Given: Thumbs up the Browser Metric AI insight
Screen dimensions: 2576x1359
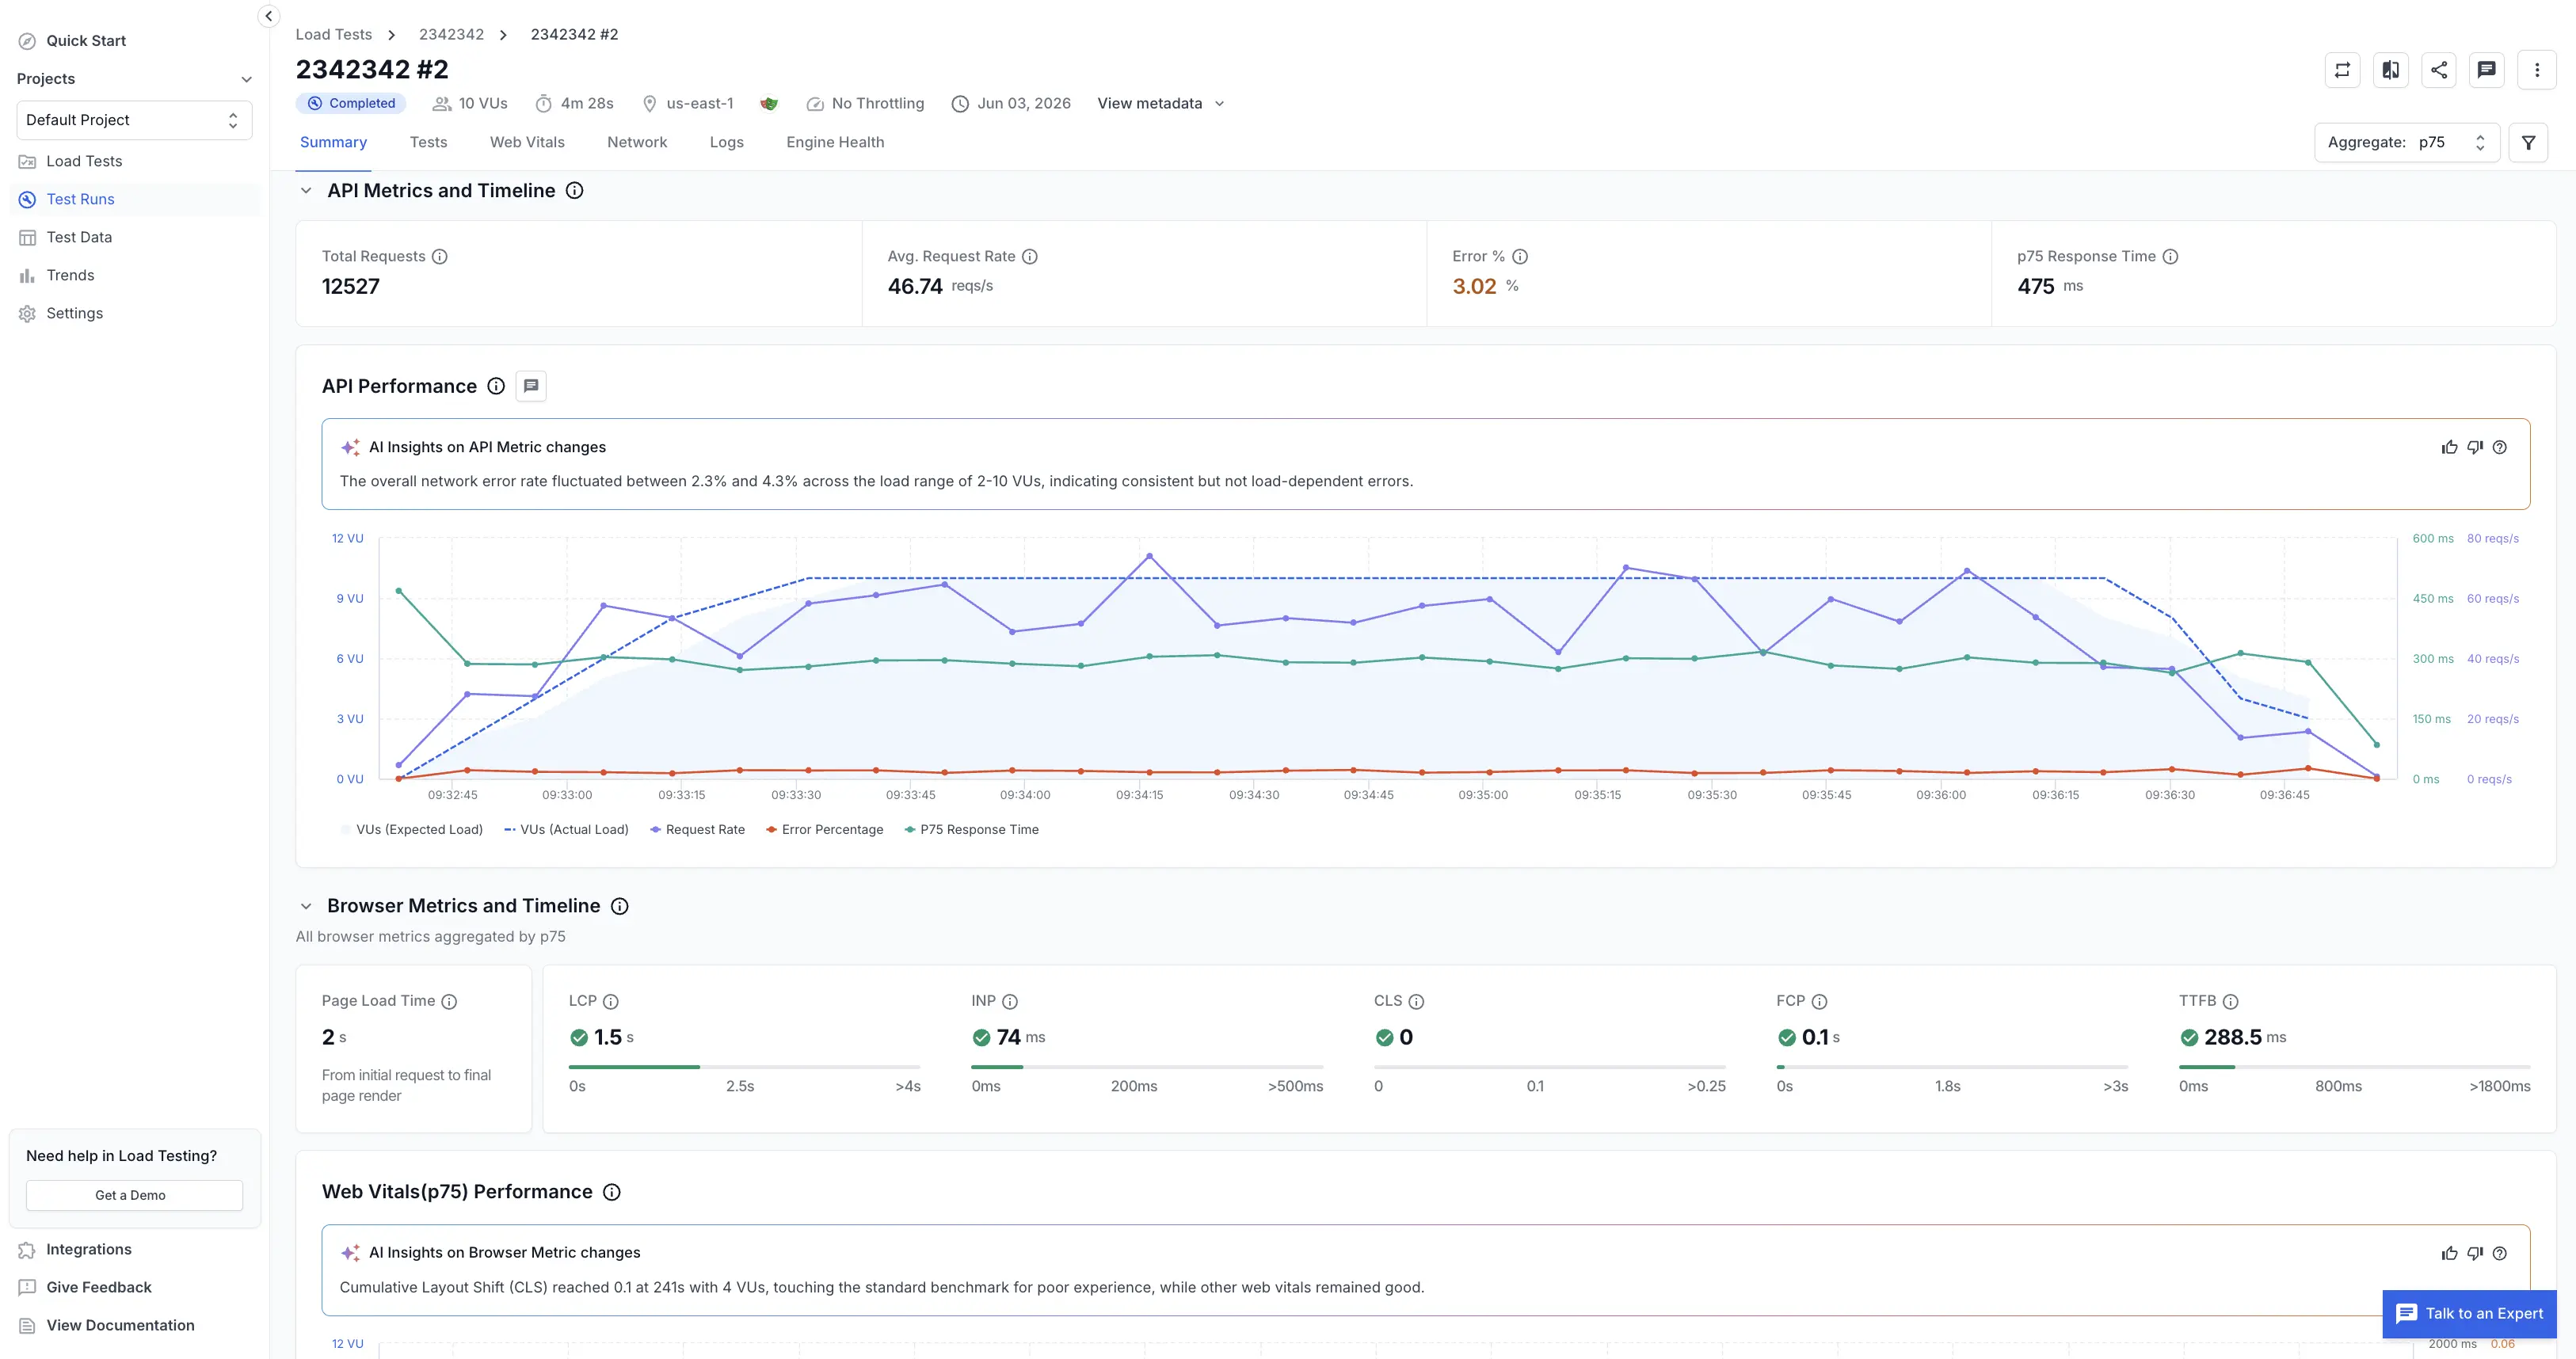Looking at the screenshot, I should (x=2449, y=1254).
